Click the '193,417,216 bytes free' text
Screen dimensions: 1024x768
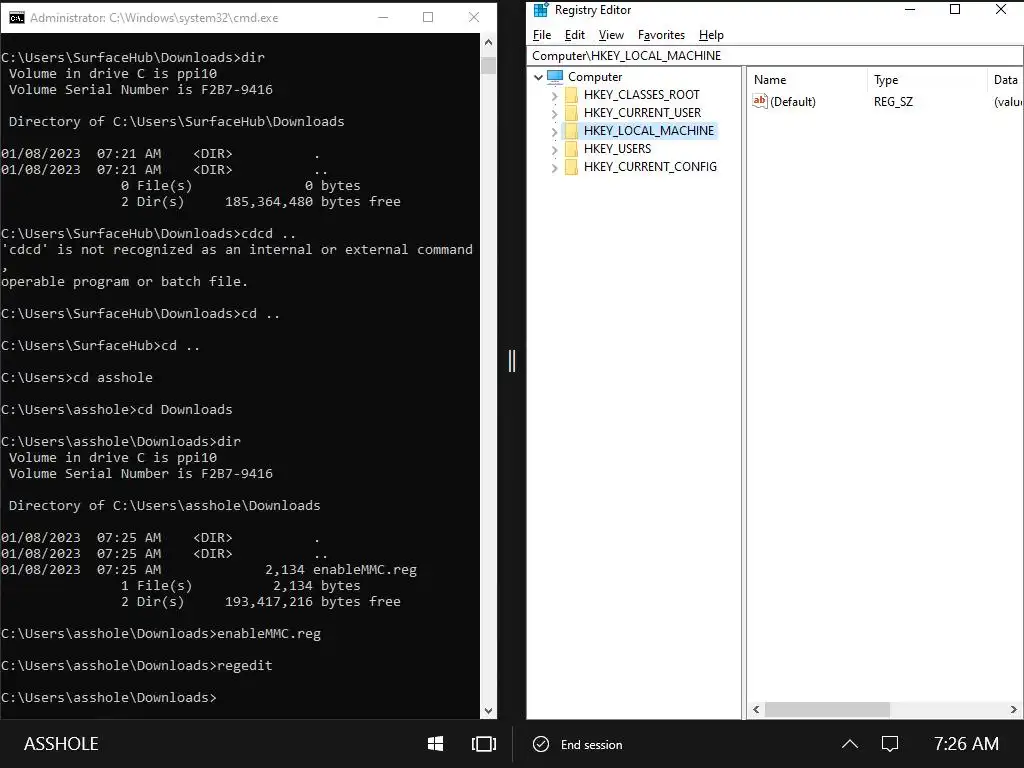click(x=312, y=601)
